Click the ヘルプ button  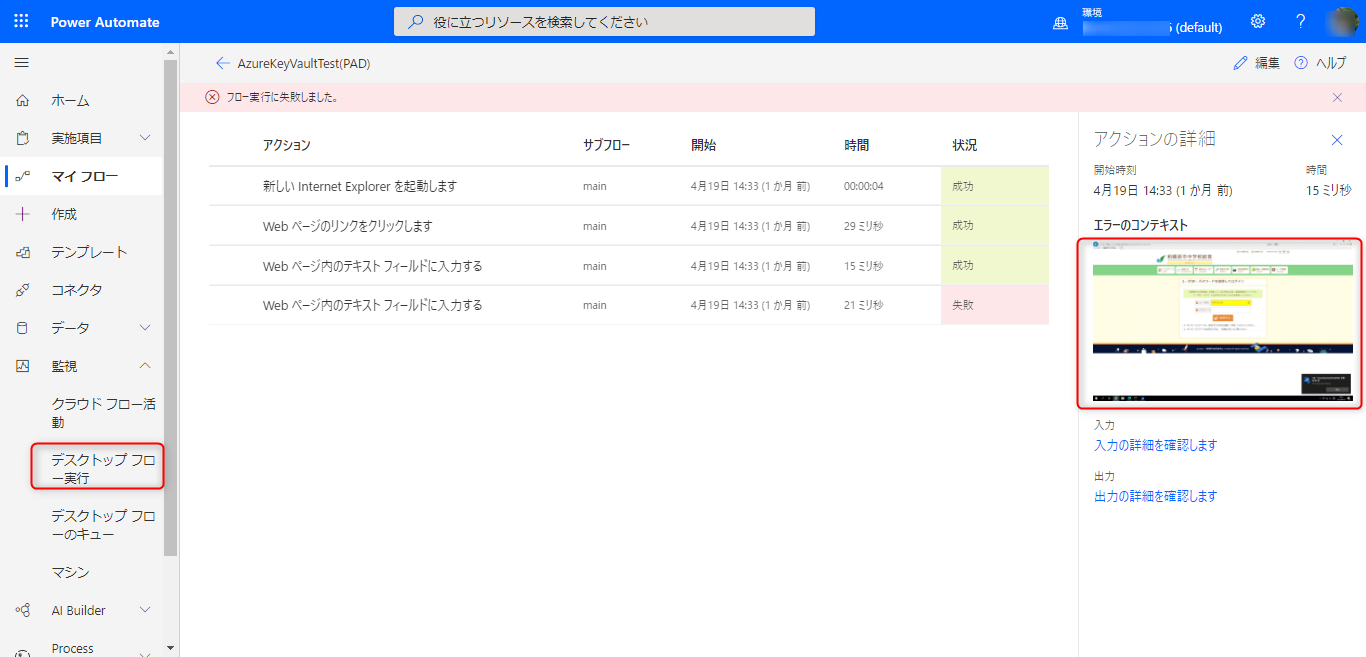click(x=1320, y=63)
